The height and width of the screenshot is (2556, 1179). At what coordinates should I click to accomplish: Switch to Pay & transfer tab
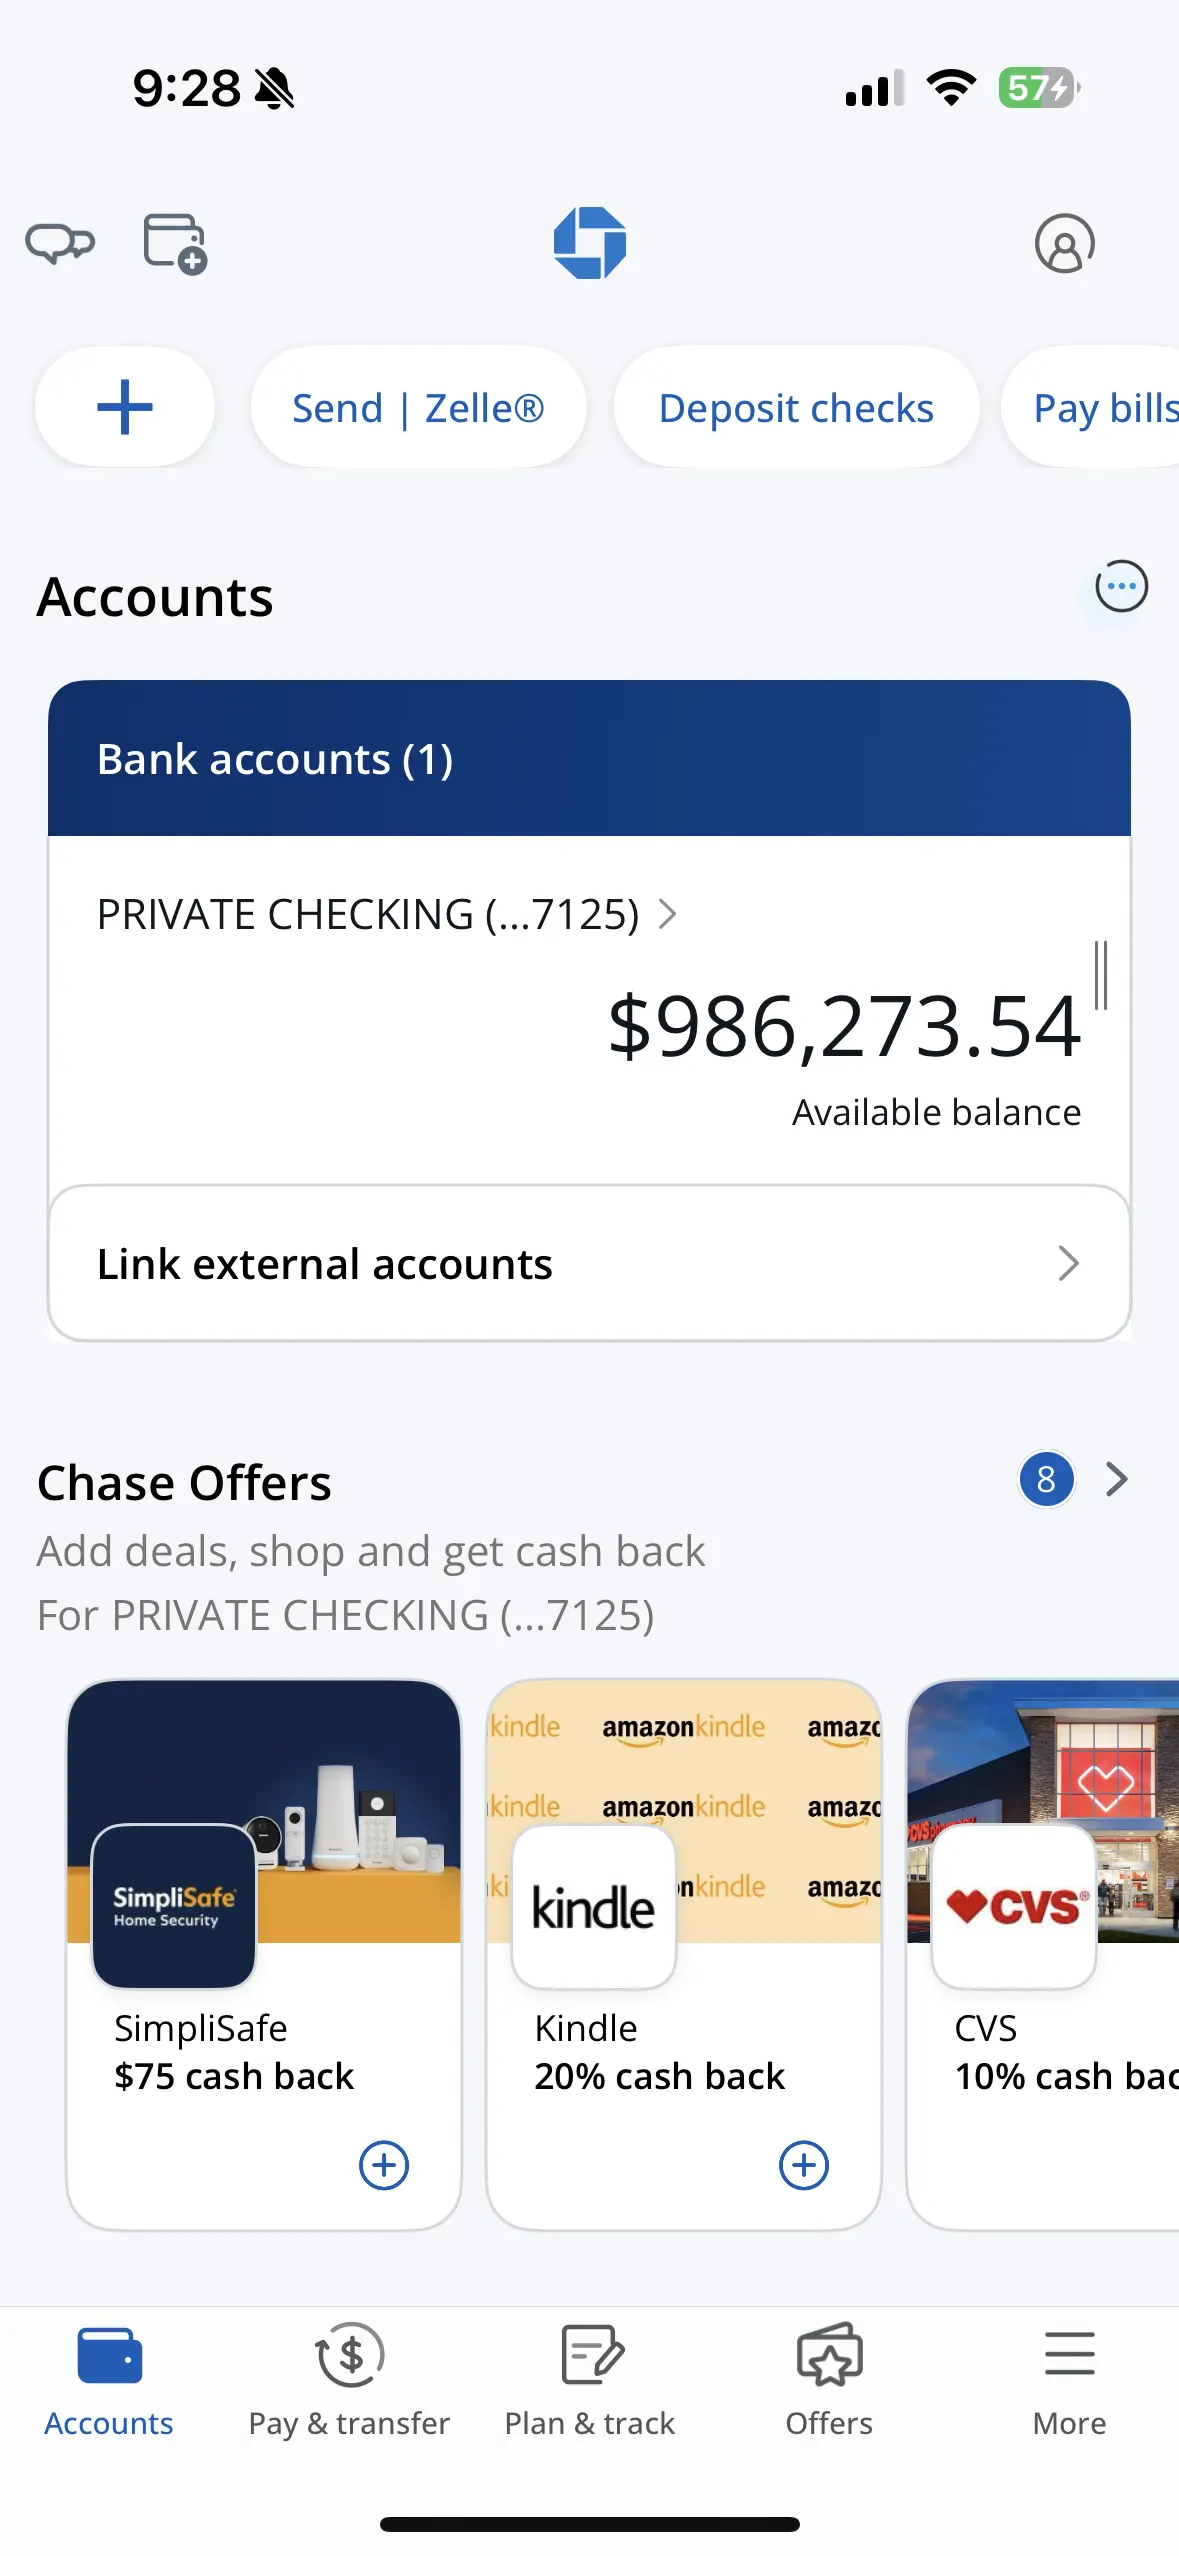pyautogui.click(x=349, y=2380)
